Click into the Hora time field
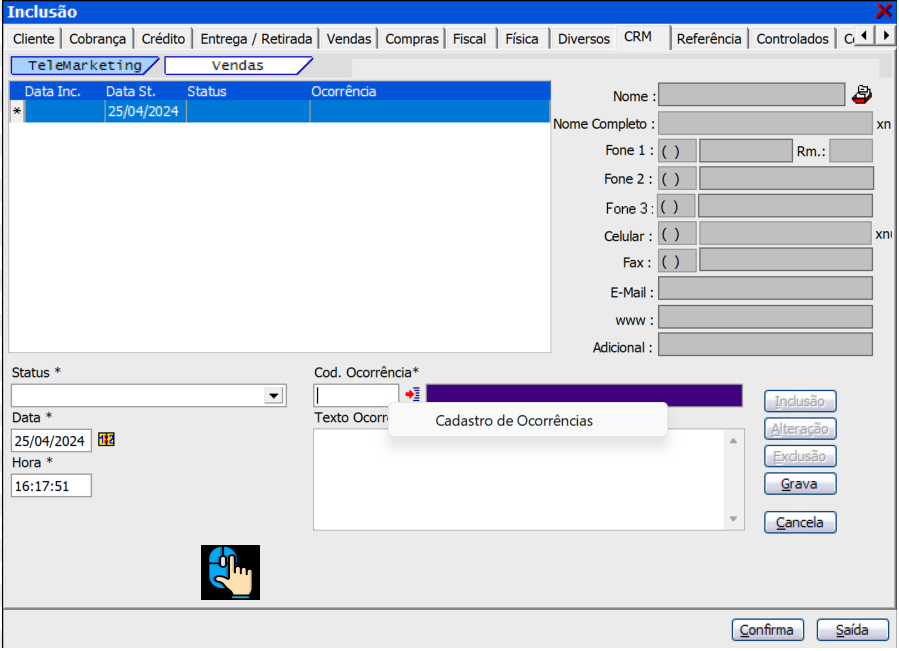The width and height of the screenshot is (899, 651). click(51, 486)
